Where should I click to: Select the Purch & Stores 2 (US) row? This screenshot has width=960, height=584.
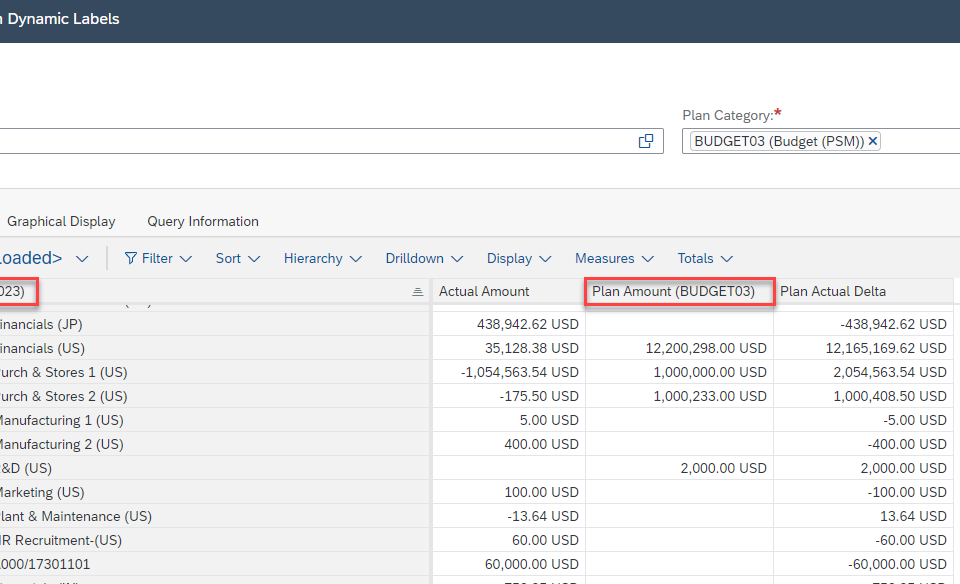point(214,396)
